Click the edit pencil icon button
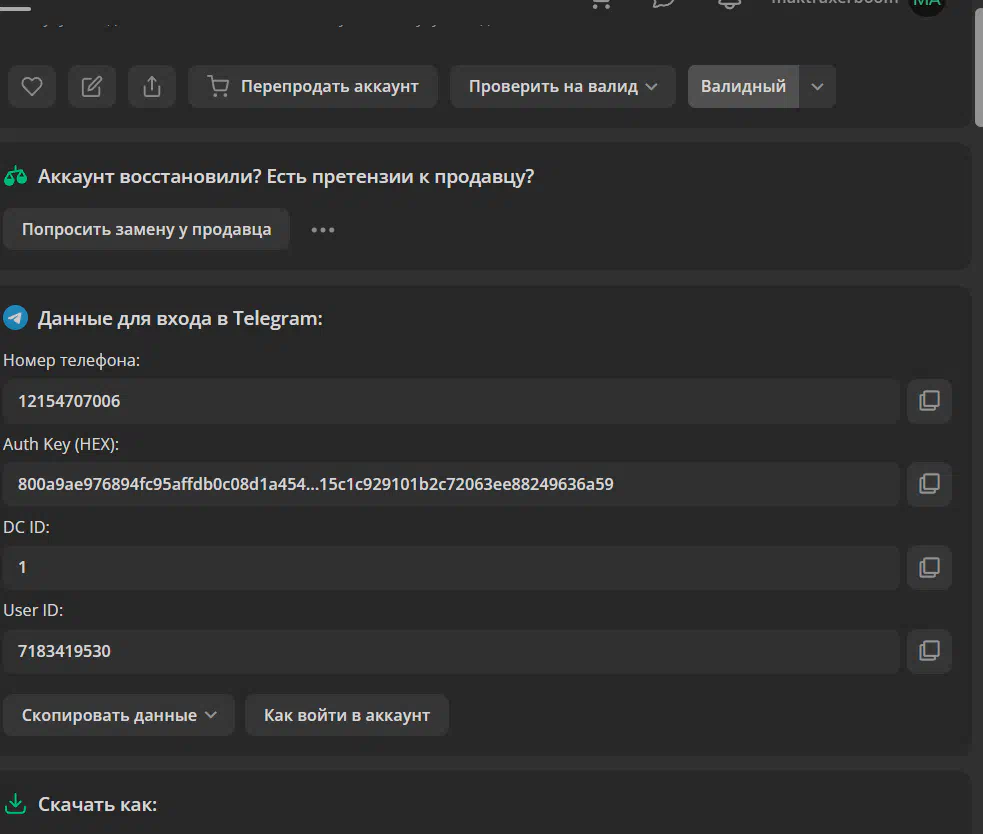 (x=92, y=87)
